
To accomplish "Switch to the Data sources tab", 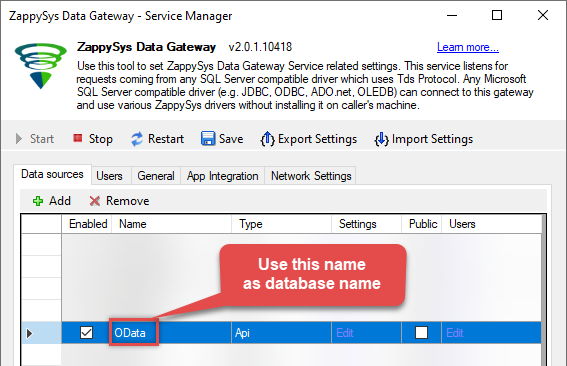I will click(52, 174).
